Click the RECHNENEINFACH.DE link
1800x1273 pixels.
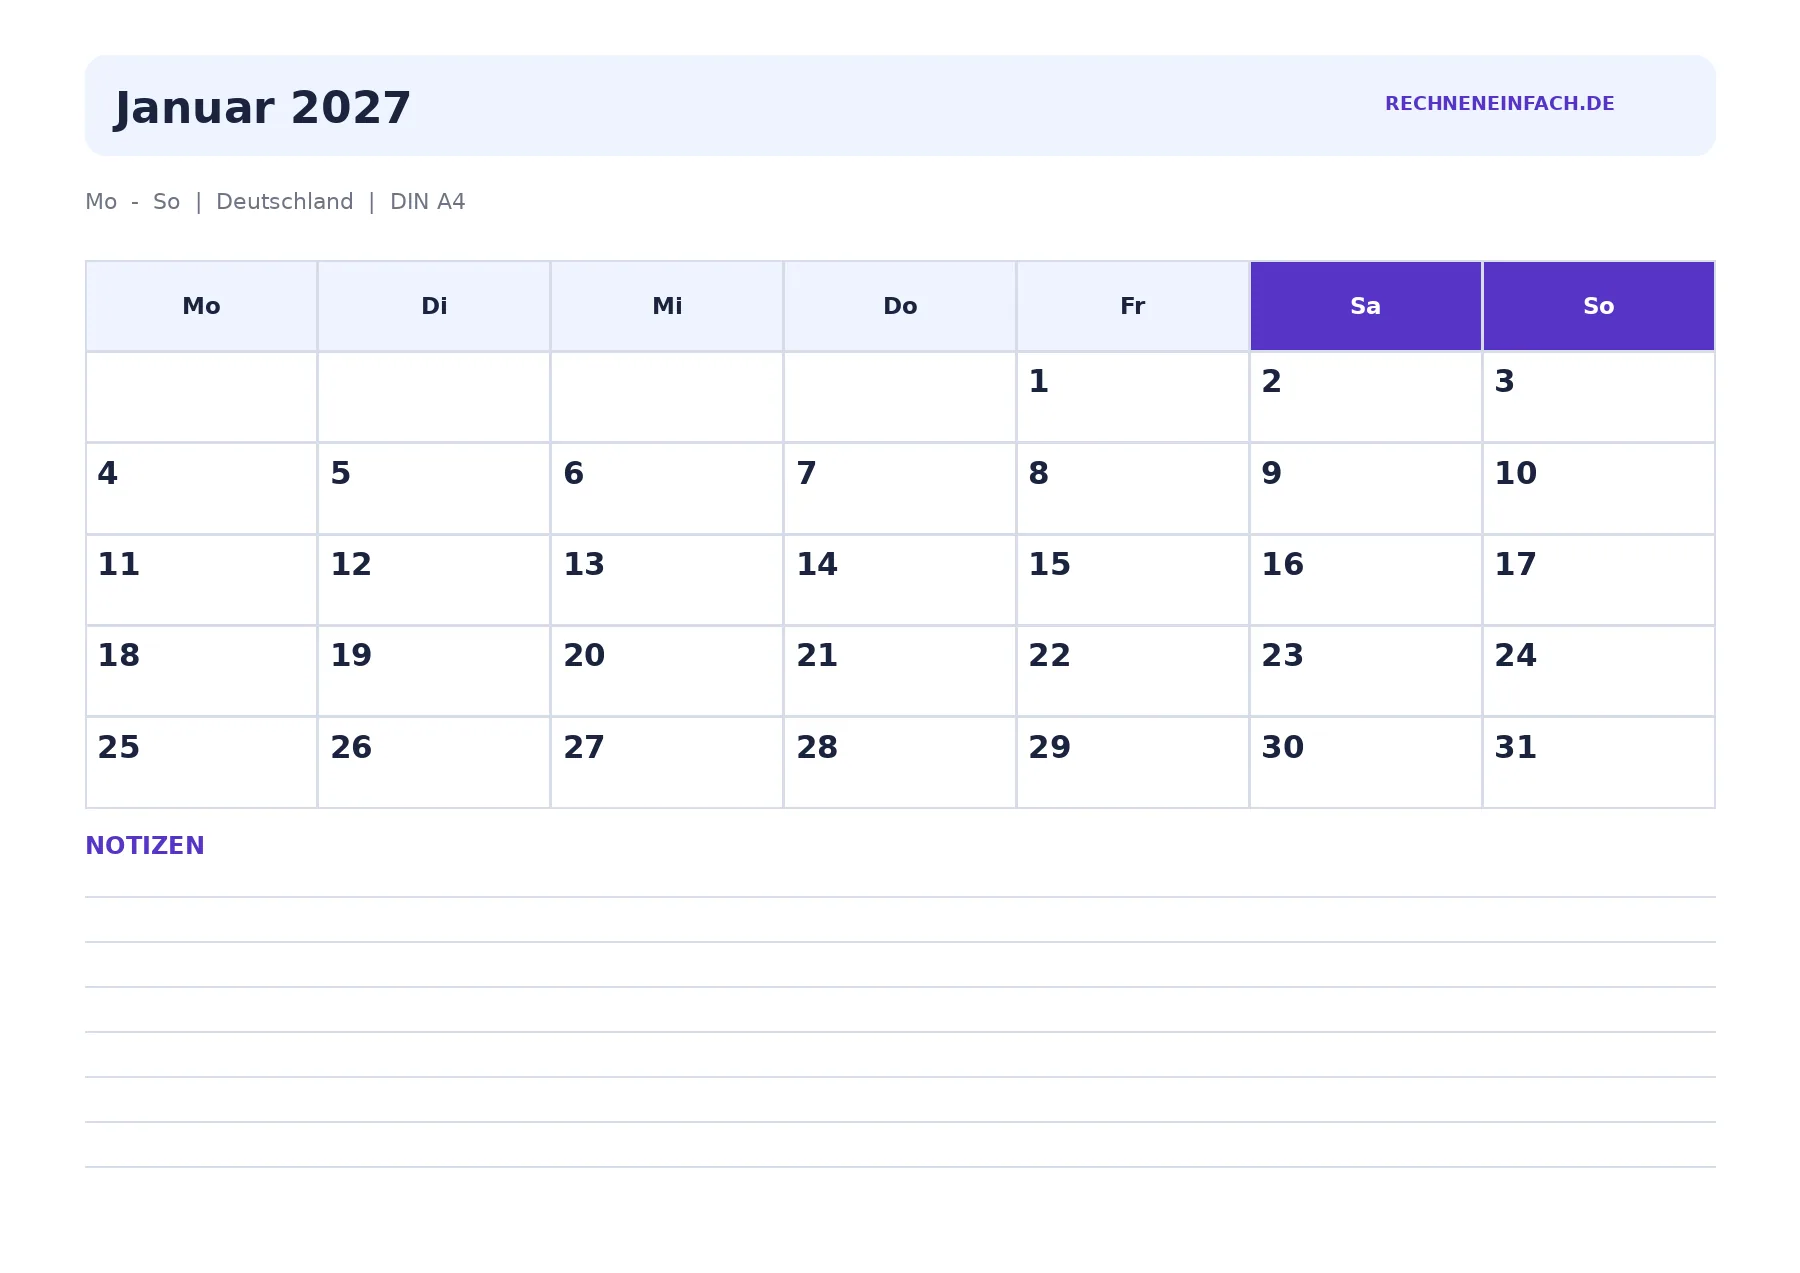coord(1499,104)
